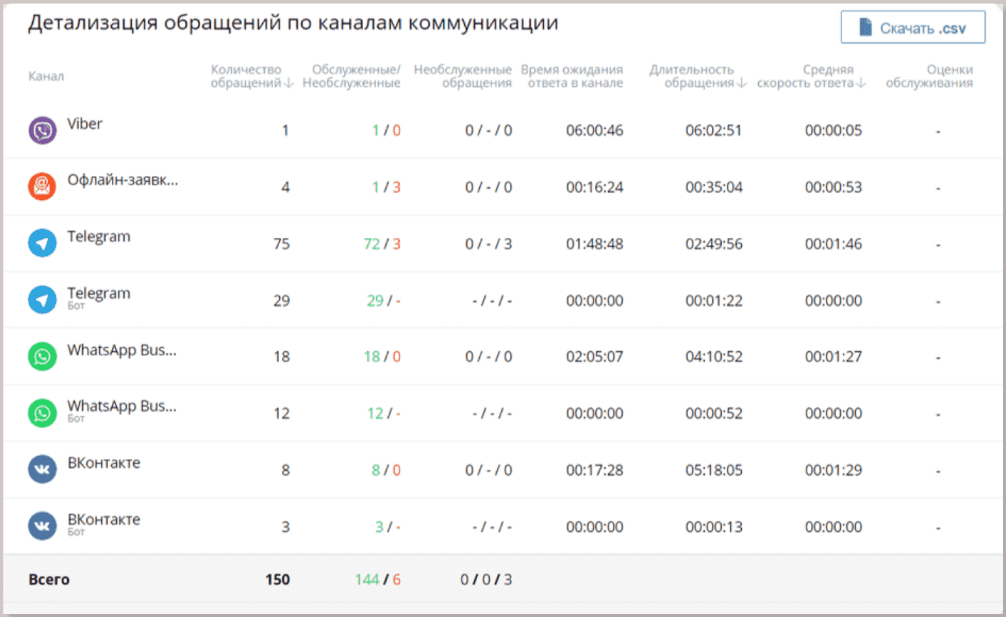Click the Оценки обслуживания column header
Screen dimensions: 1006x617
[930, 76]
